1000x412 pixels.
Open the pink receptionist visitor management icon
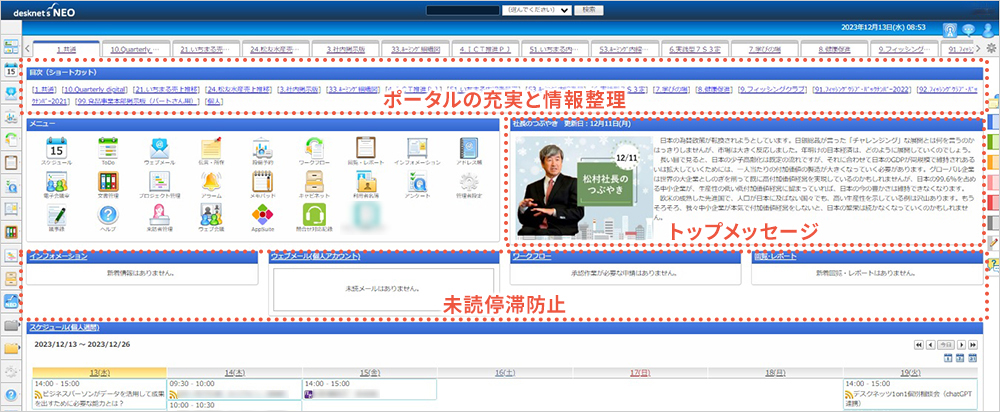pos(159,215)
